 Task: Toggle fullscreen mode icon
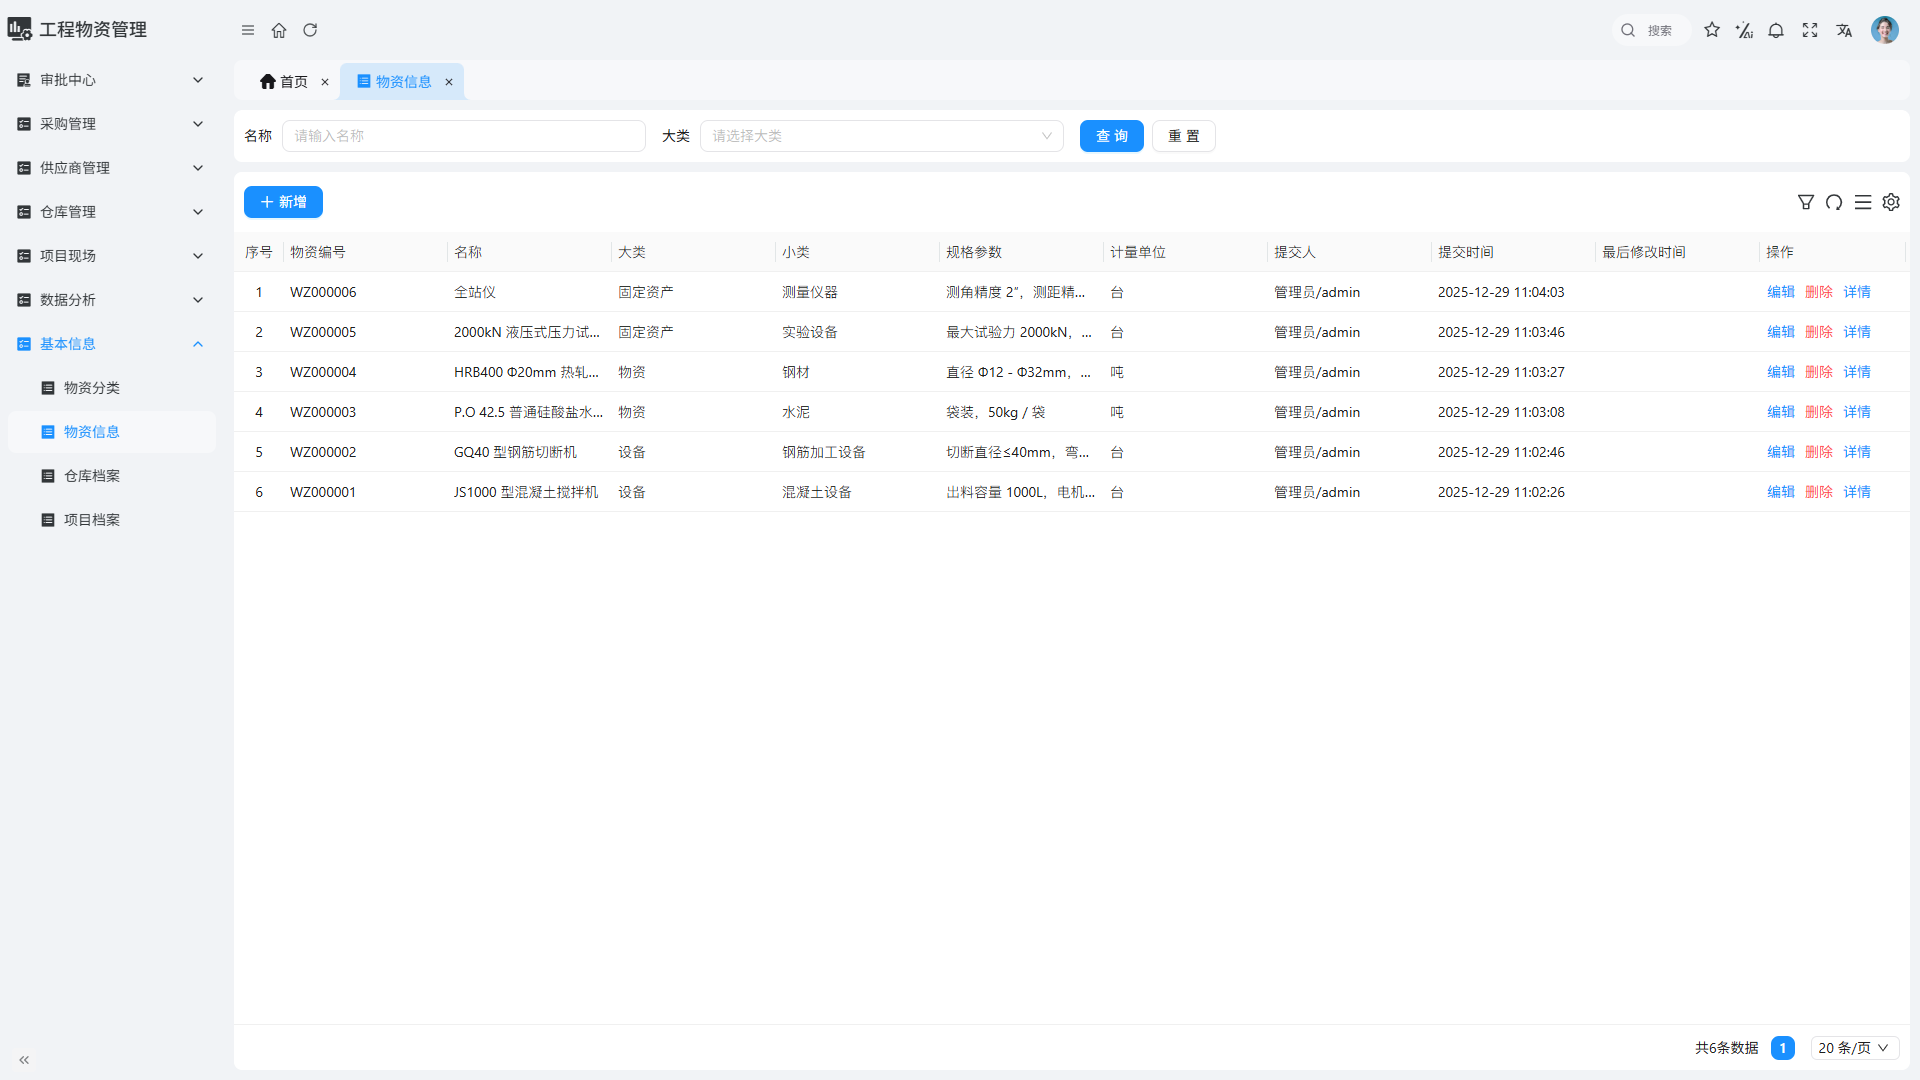coord(1810,30)
